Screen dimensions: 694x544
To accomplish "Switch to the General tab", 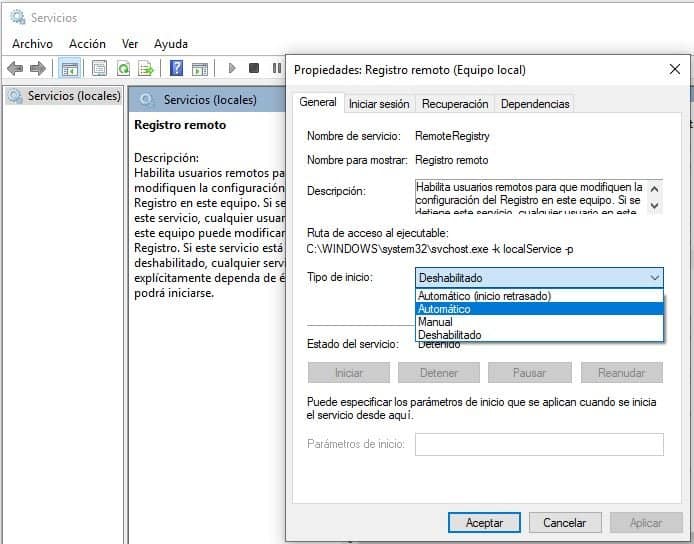I will click(x=318, y=102).
